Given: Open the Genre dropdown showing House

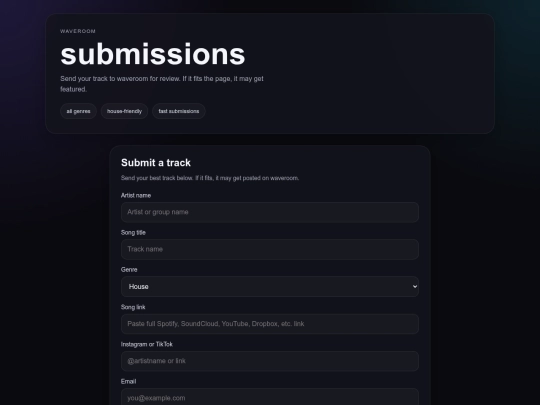Looking at the screenshot, I should tap(270, 287).
